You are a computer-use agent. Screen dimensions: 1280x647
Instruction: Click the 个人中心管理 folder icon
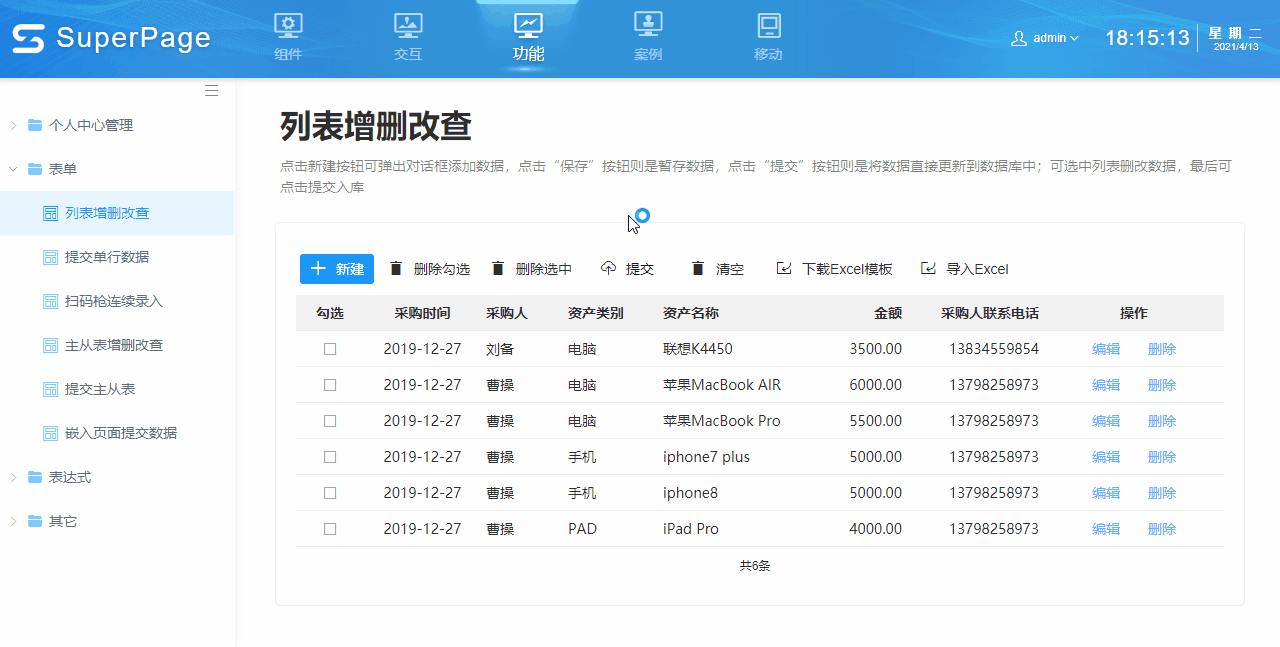(35, 125)
